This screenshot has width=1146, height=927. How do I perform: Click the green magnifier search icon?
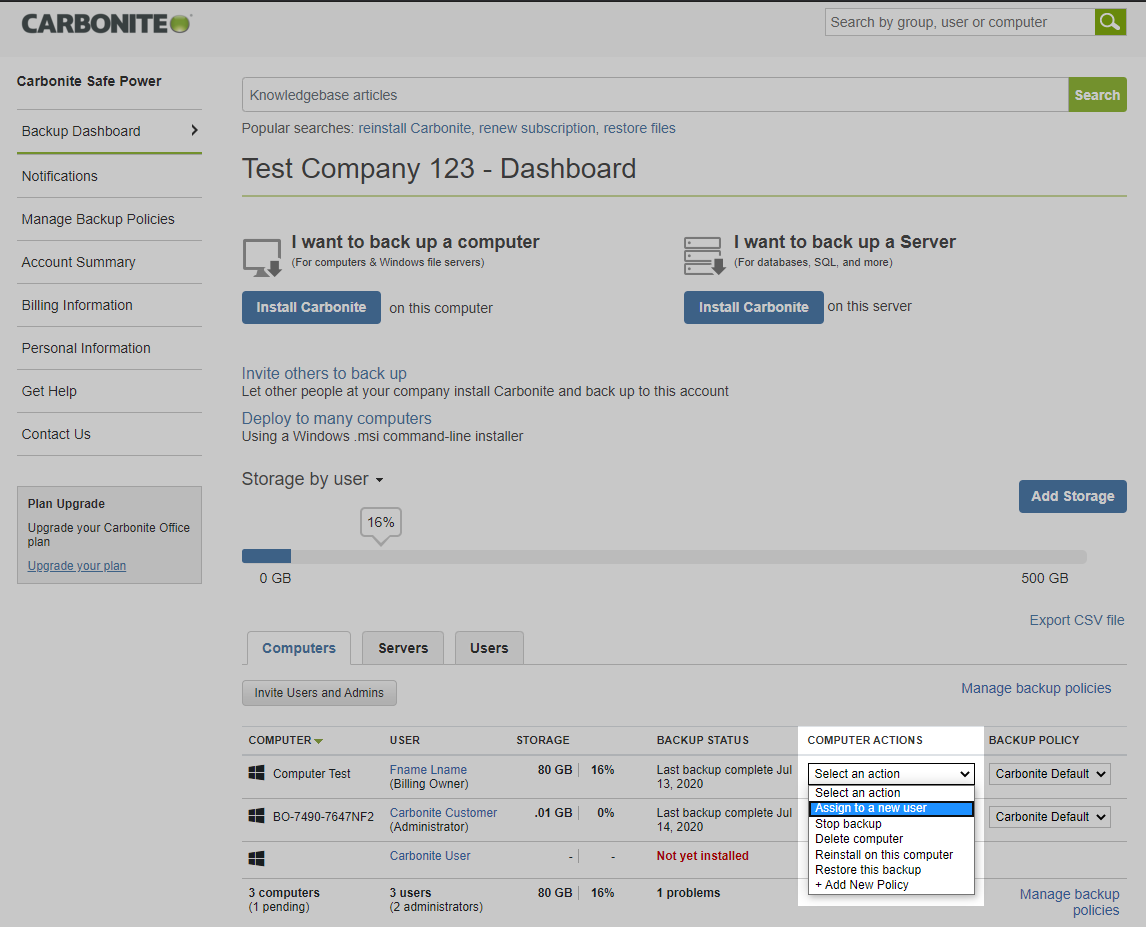1110,22
